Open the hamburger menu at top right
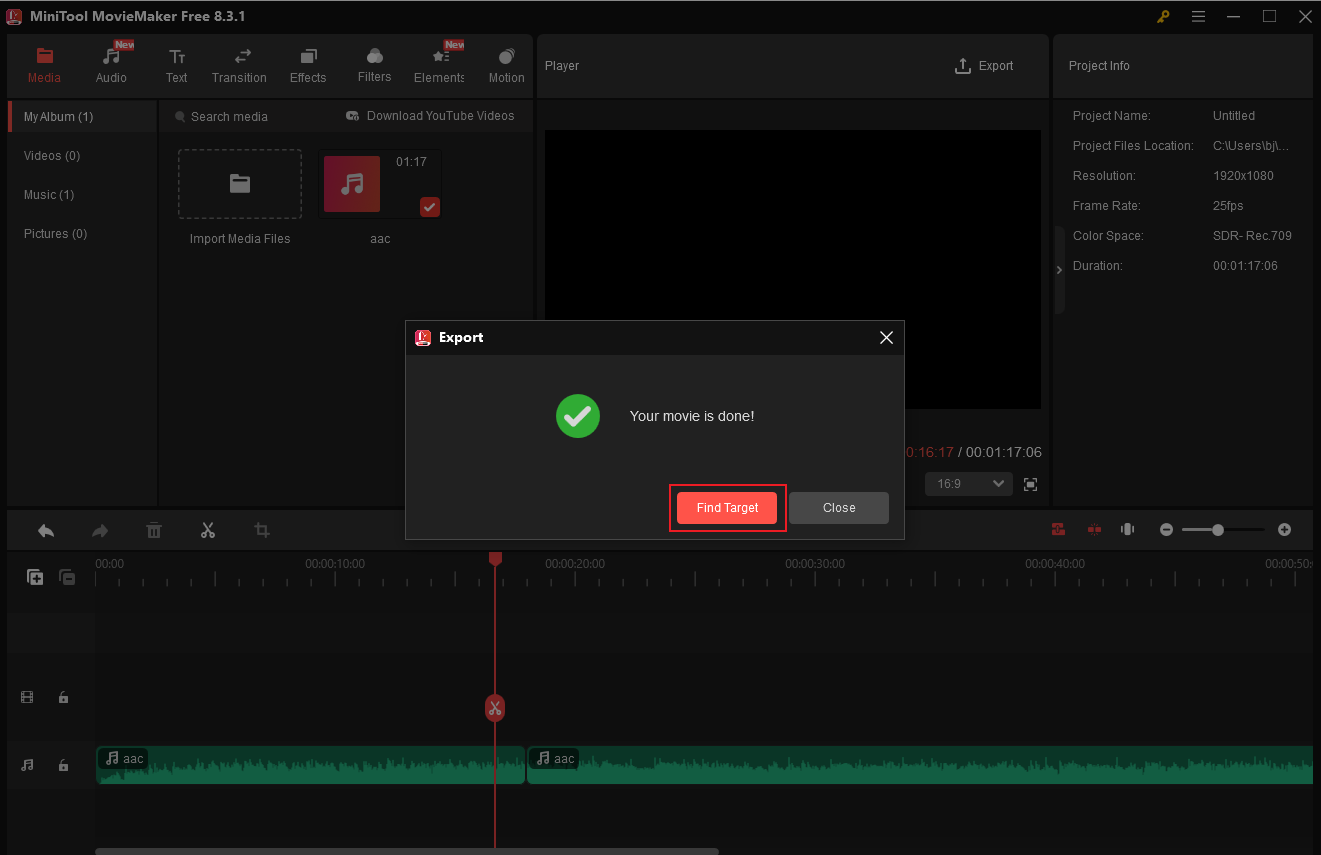This screenshot has height=855, width=1321. tap(1198, 16)
